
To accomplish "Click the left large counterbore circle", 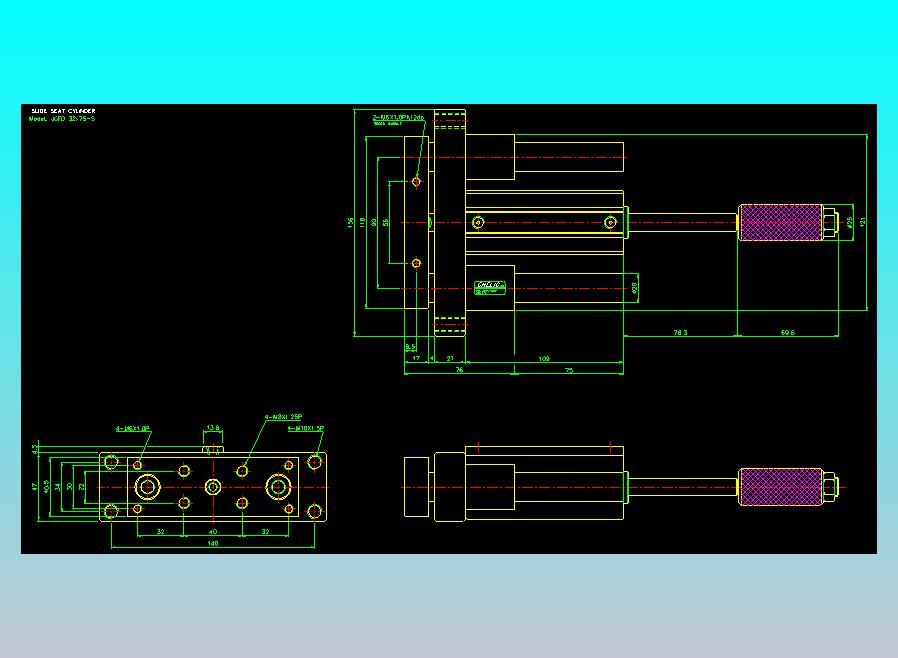I will pyautogui.click(x=148, y=487).
